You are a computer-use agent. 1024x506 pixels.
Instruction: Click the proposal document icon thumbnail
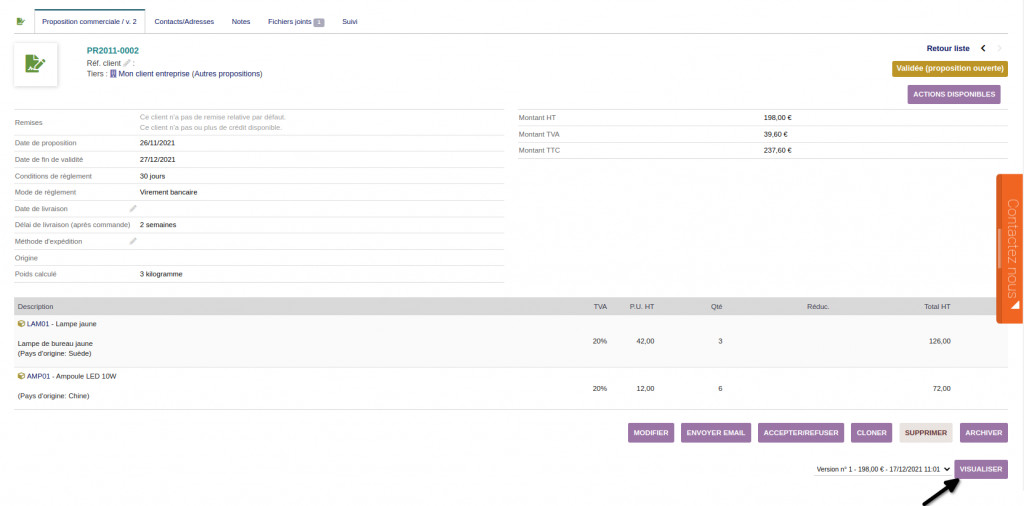point(36,63)
